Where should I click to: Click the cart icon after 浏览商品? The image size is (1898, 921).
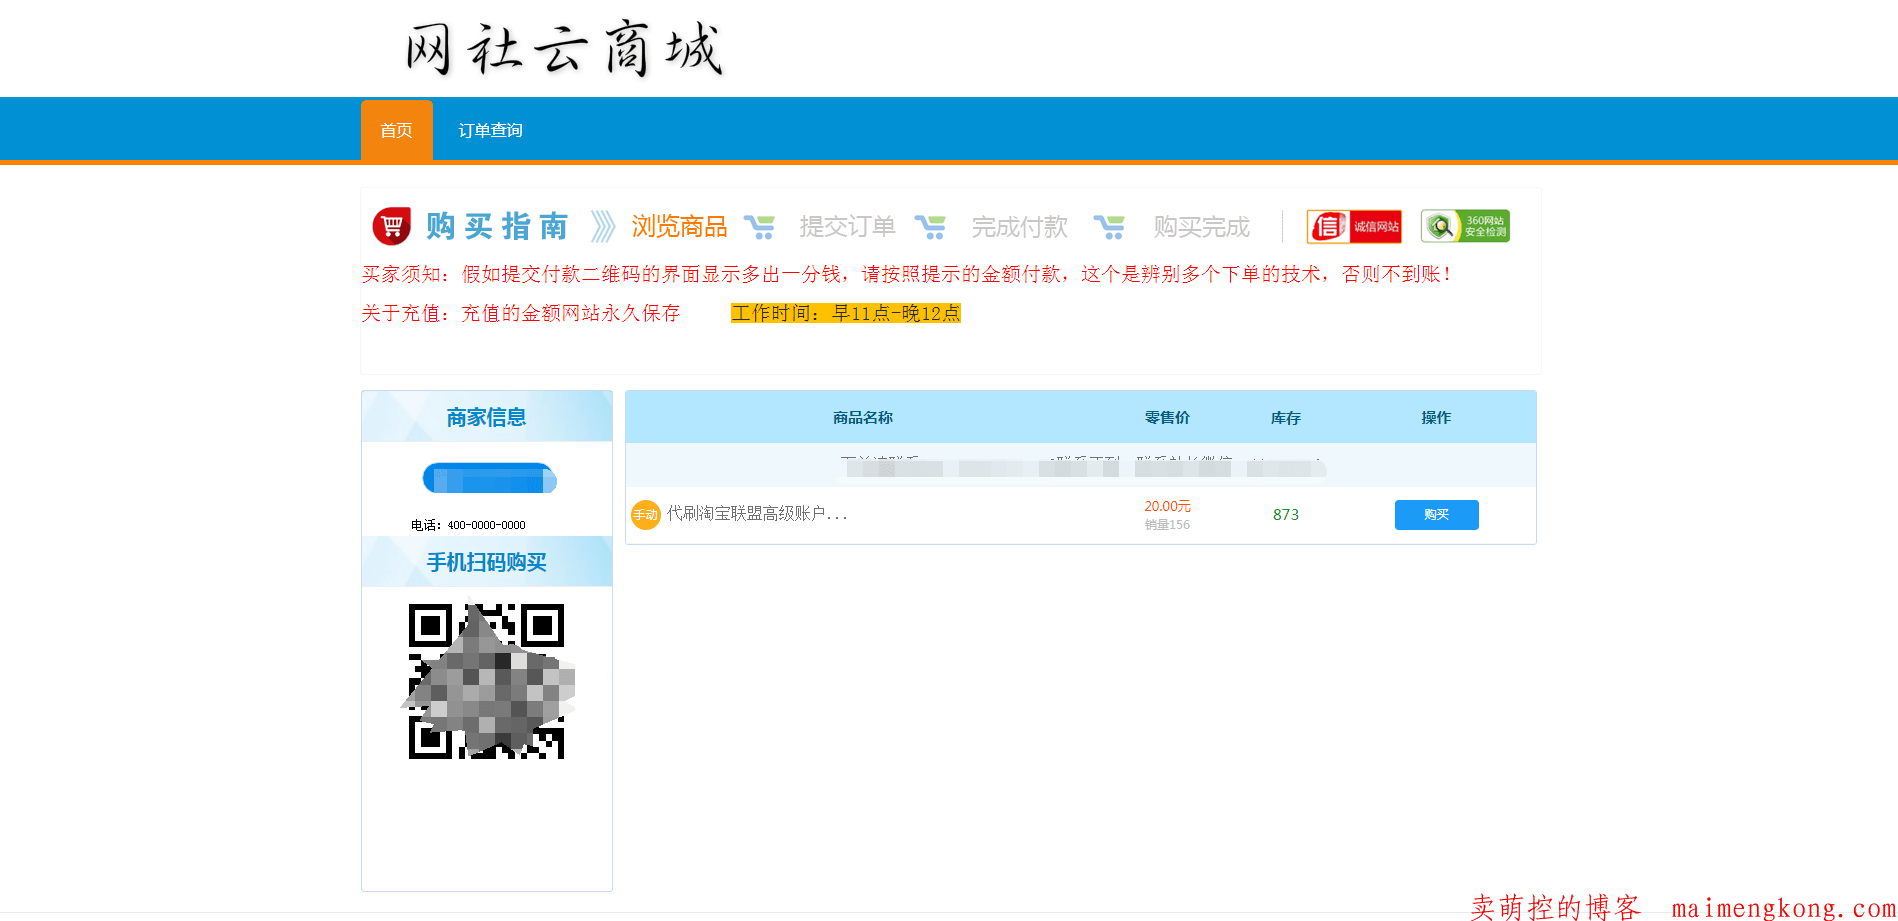pyautogui.click(x=759, y=227)
